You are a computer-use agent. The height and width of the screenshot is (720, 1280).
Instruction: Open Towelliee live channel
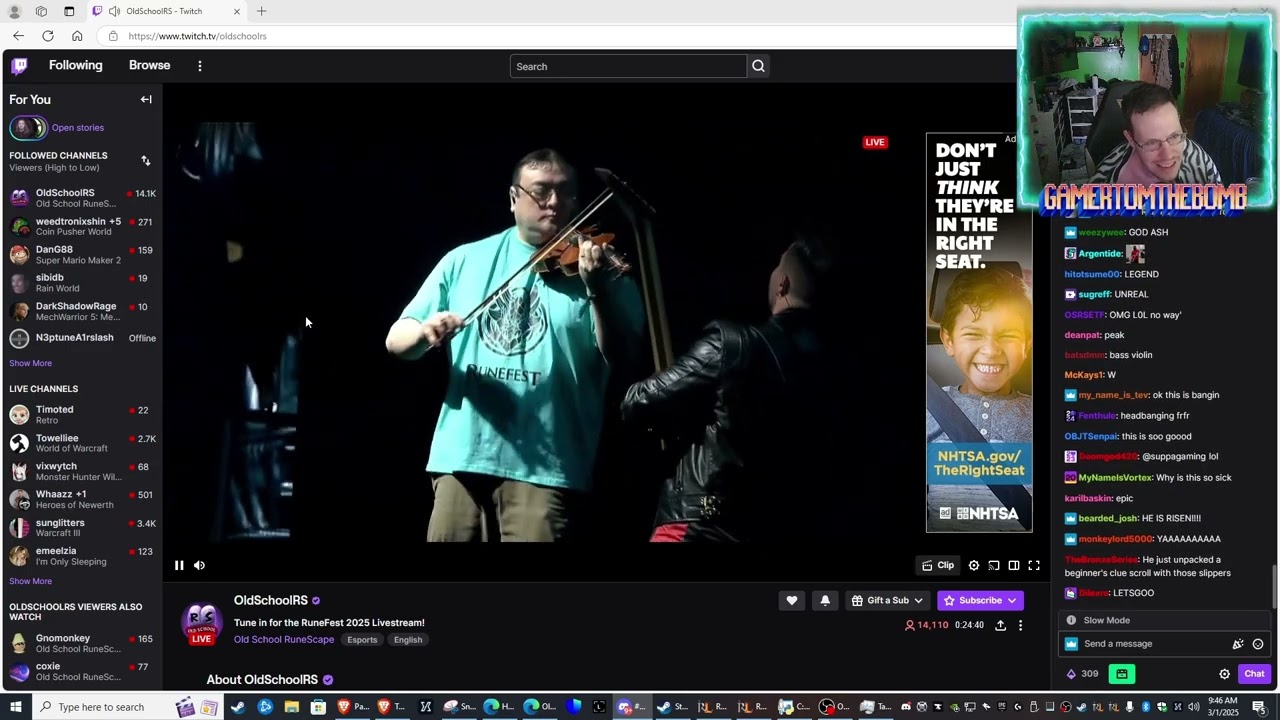pos(81,443)
